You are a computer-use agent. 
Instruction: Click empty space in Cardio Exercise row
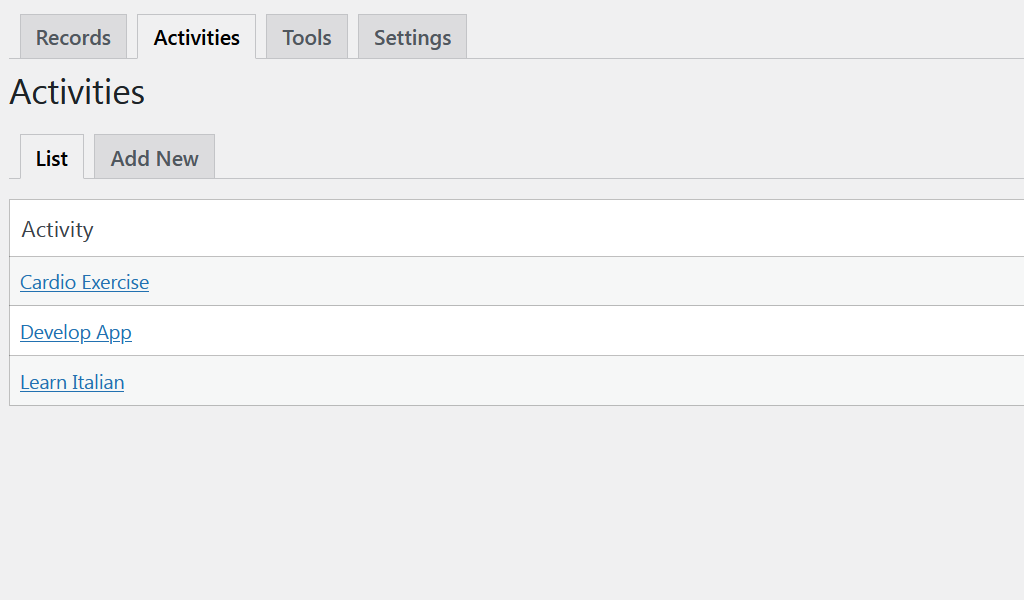[588, 281]
